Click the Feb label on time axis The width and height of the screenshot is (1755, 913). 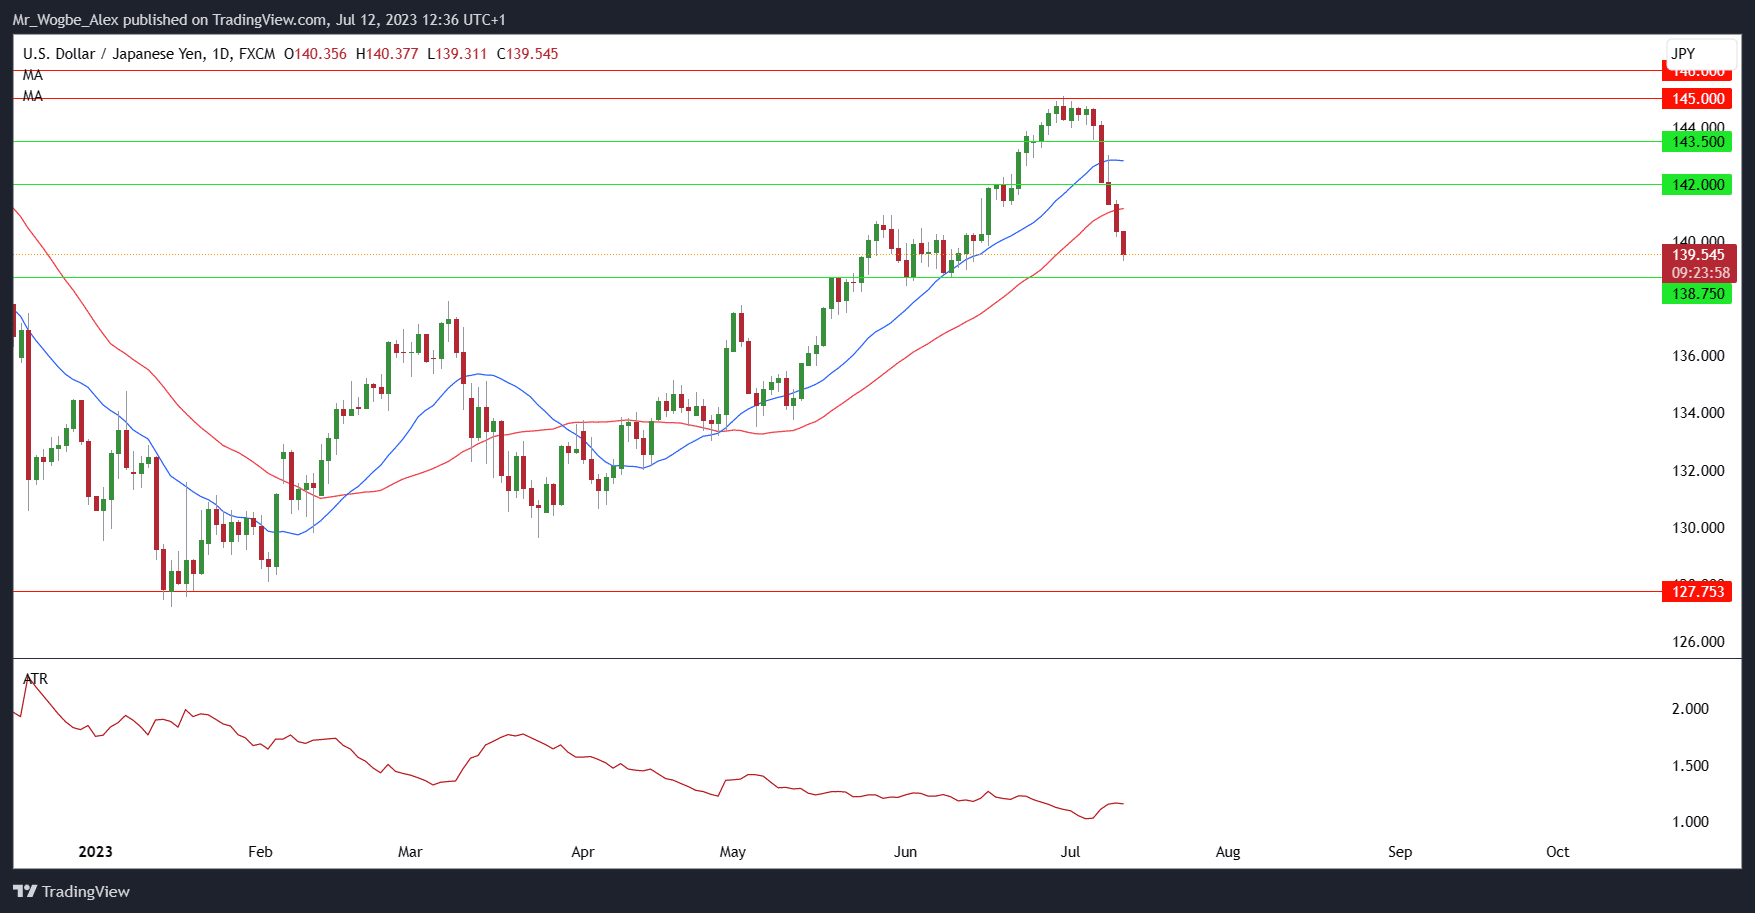[260, 852]
